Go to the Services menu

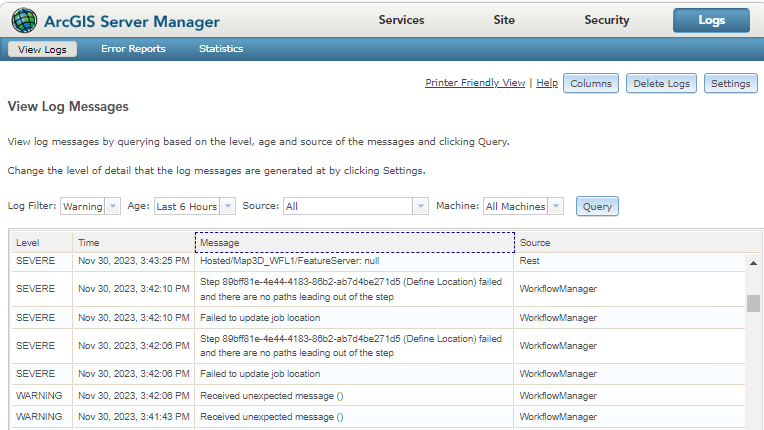(x=401, y=20)
